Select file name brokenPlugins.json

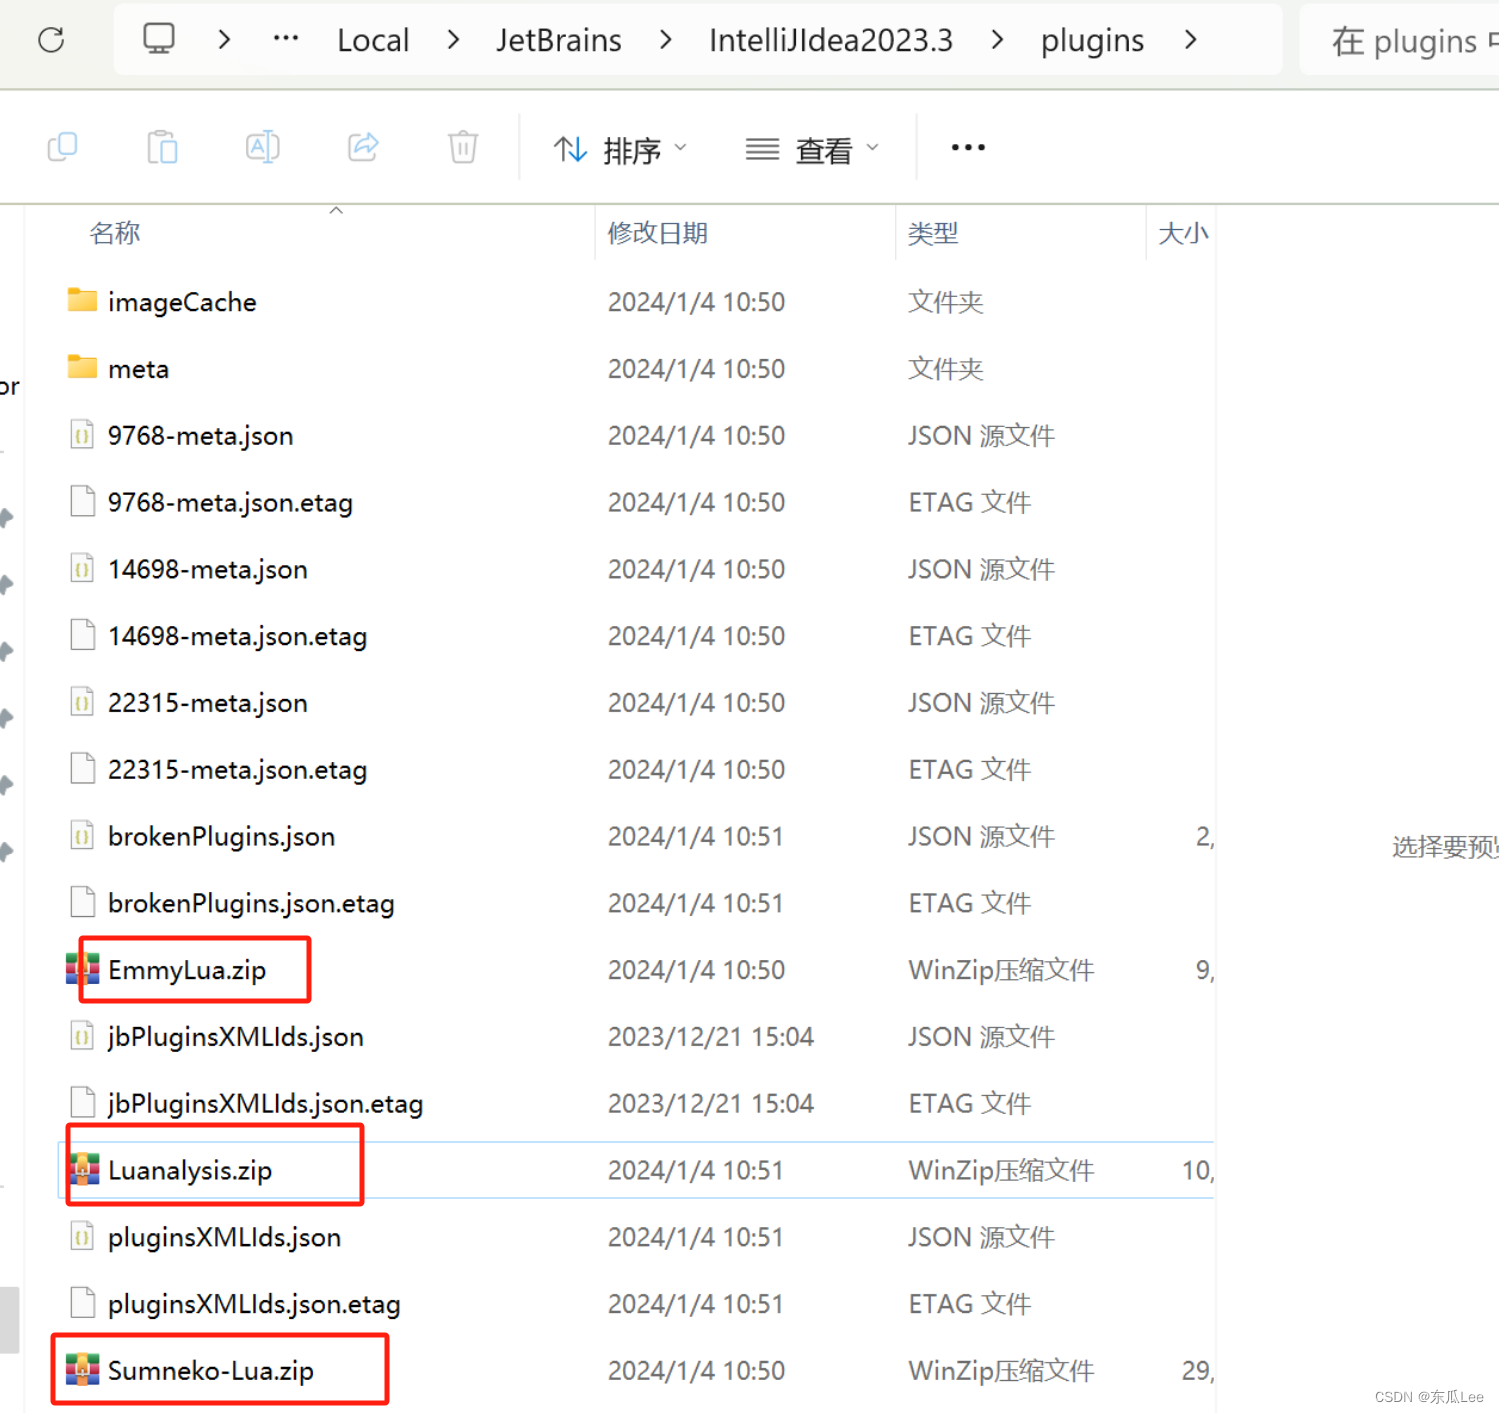point(221,837)
